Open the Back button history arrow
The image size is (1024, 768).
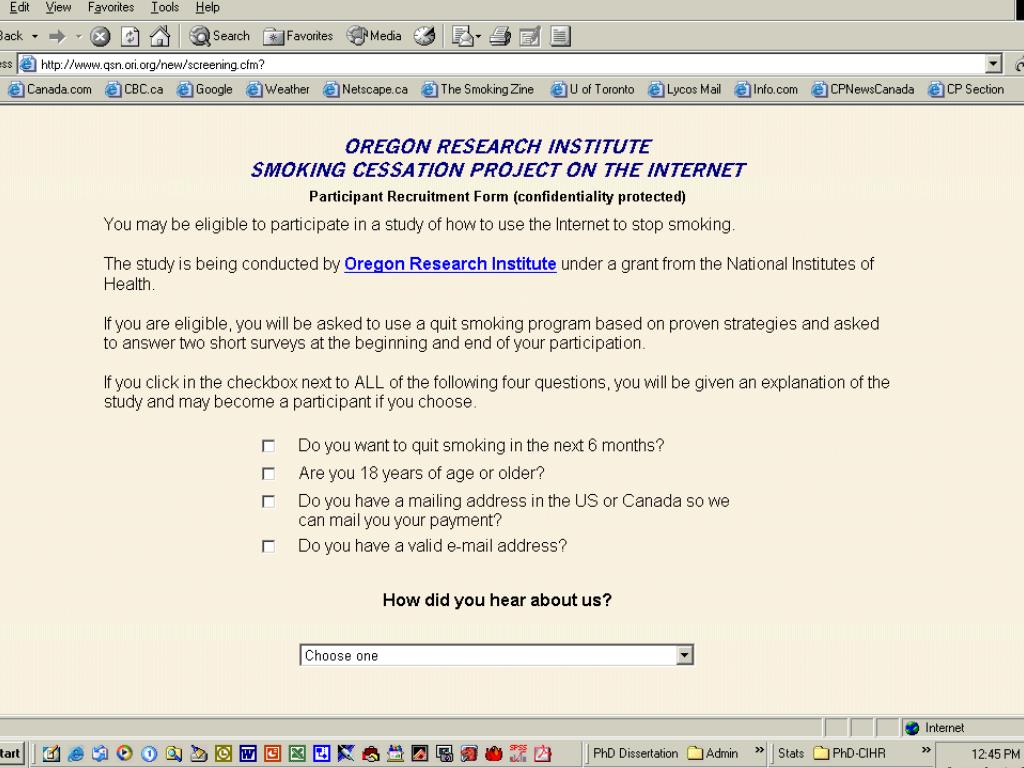(x=35, y=36)
